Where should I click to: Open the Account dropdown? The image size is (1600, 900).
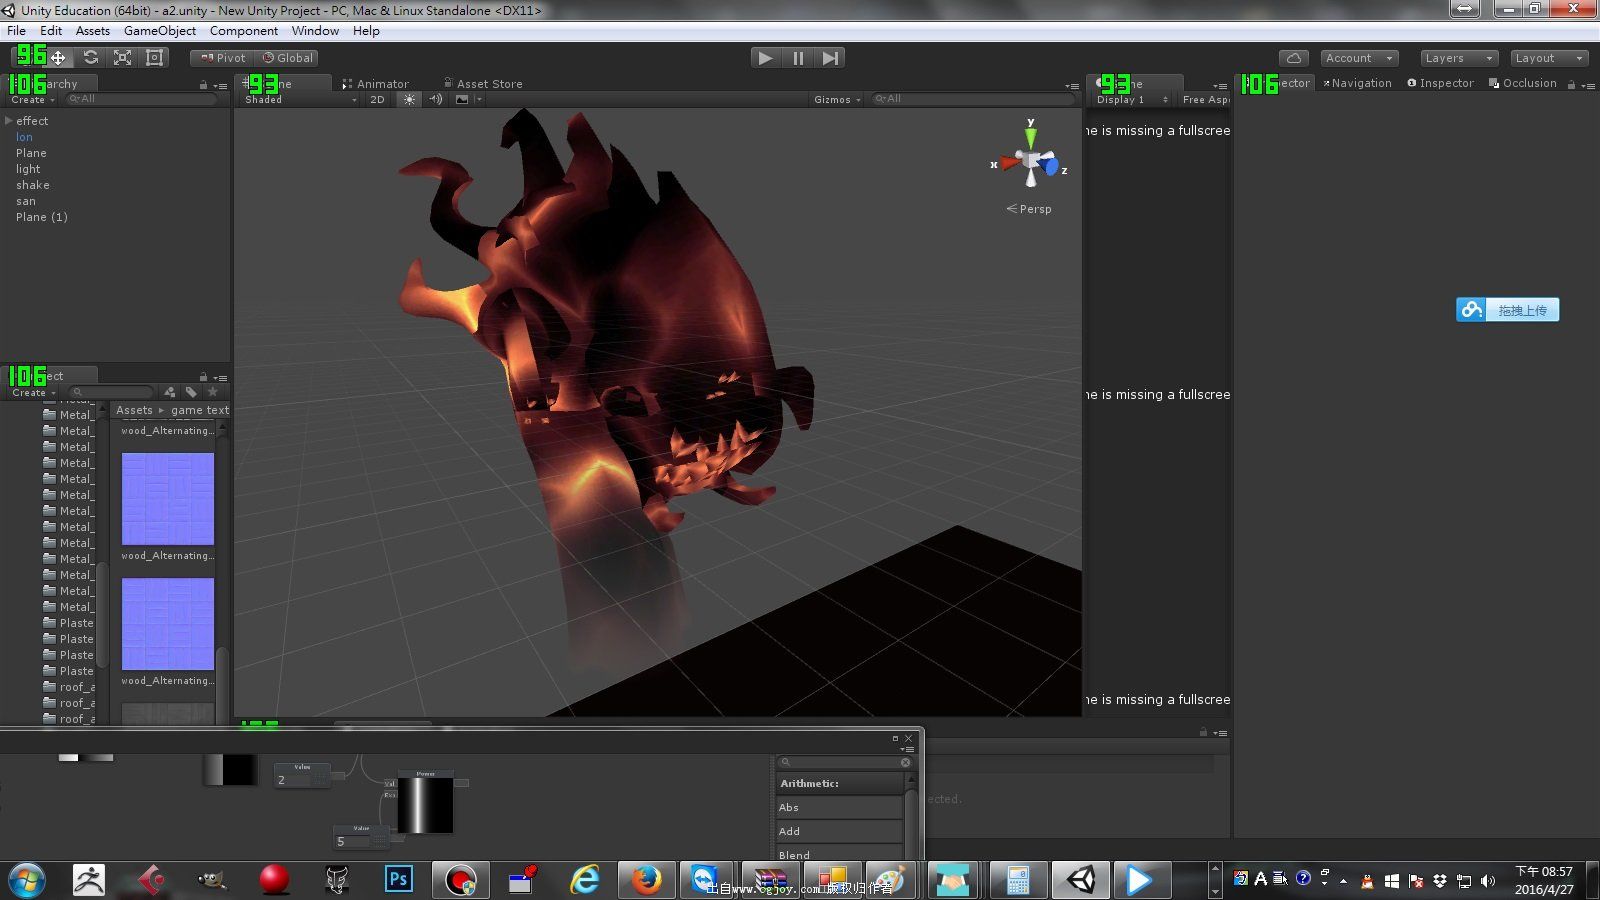point(1359,58)
